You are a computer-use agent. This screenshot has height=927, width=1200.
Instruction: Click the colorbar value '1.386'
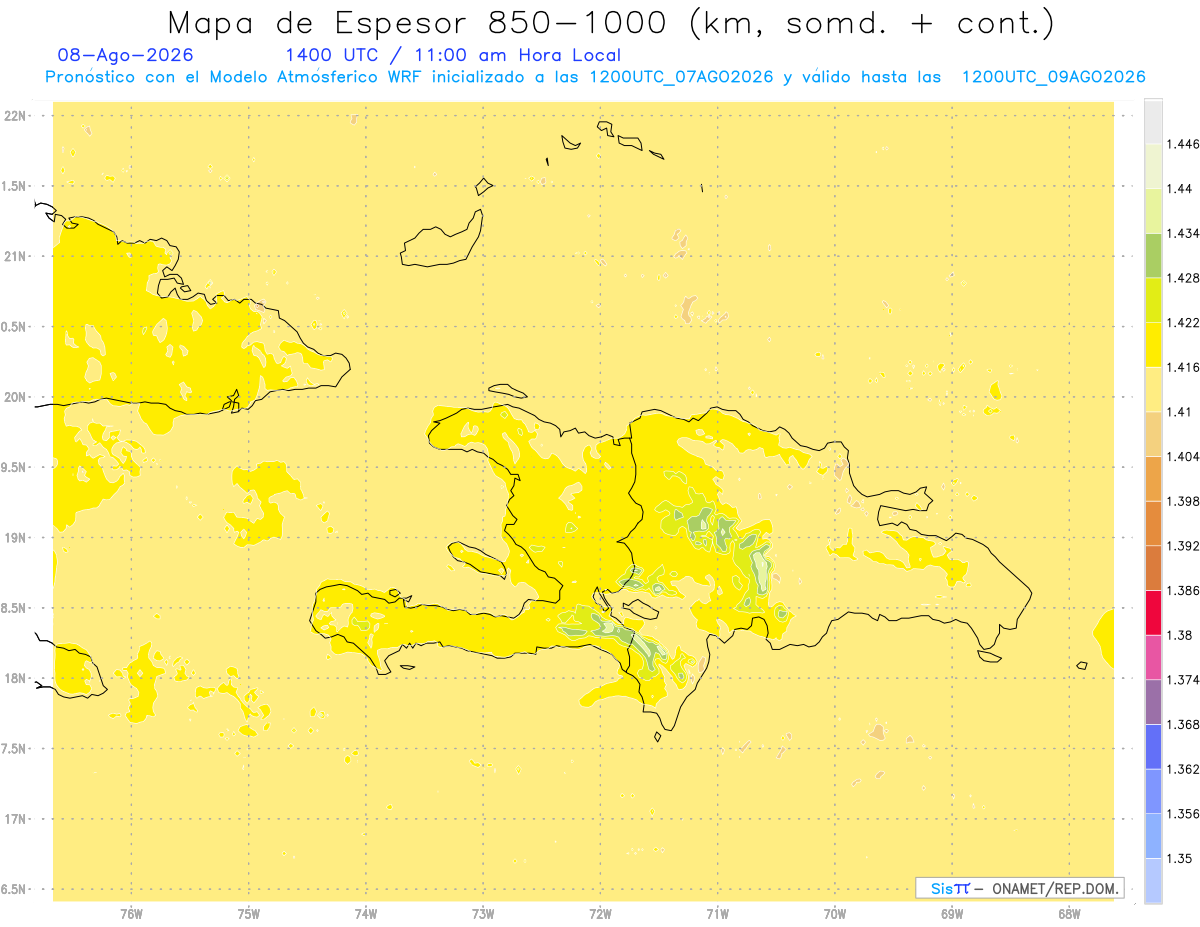[x=1183, y=590]
